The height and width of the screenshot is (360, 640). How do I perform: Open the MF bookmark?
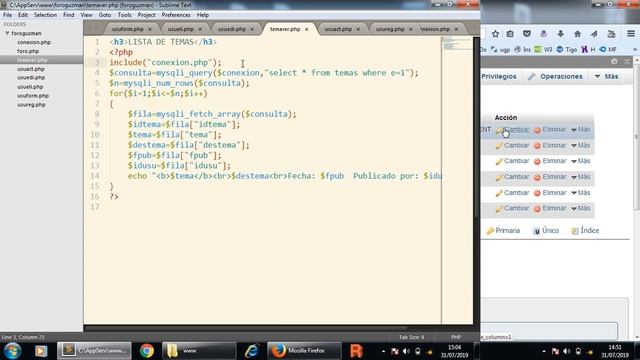pos(608,49)
